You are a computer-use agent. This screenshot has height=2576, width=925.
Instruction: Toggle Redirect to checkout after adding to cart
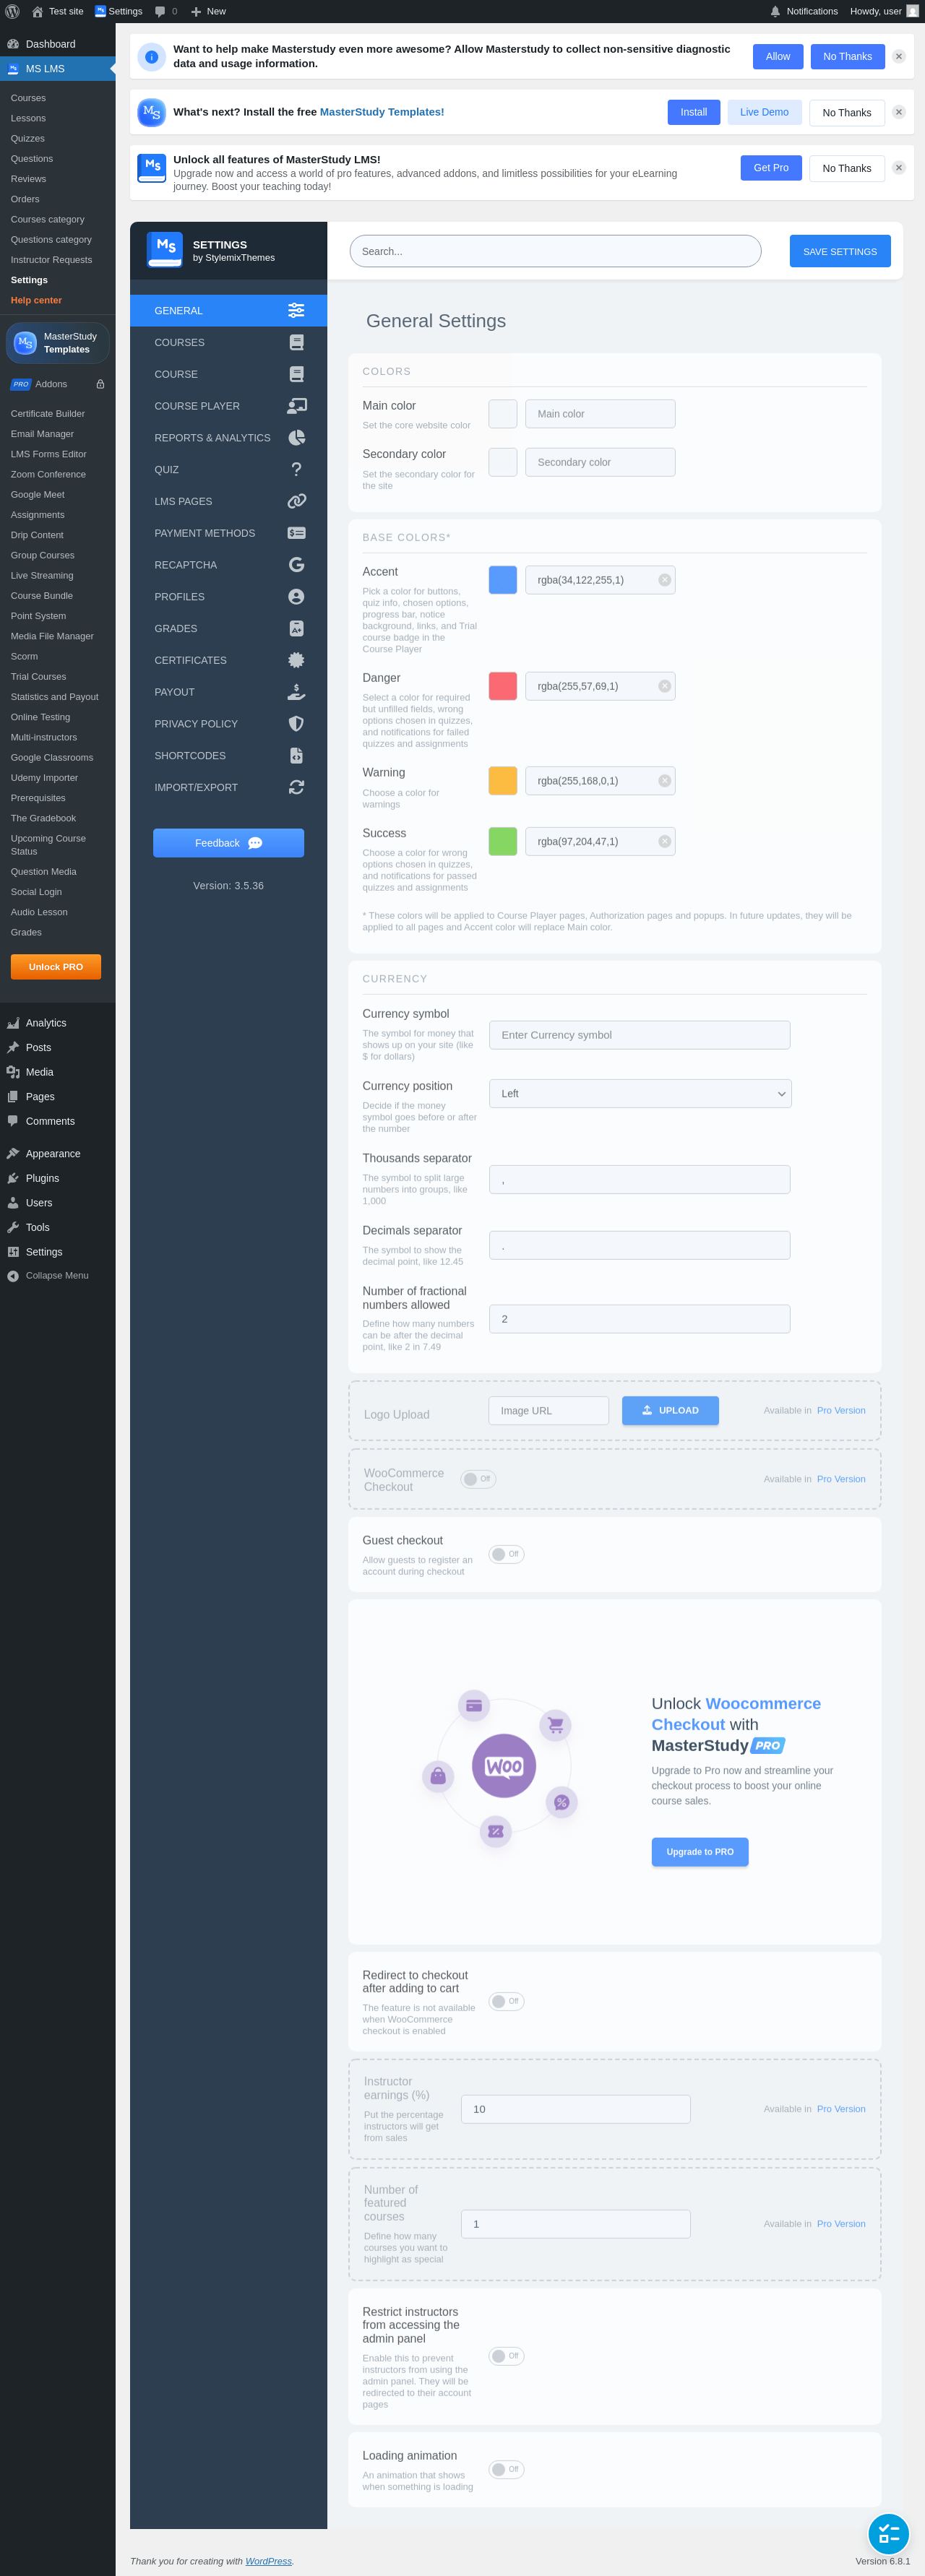coord(506,2001)
